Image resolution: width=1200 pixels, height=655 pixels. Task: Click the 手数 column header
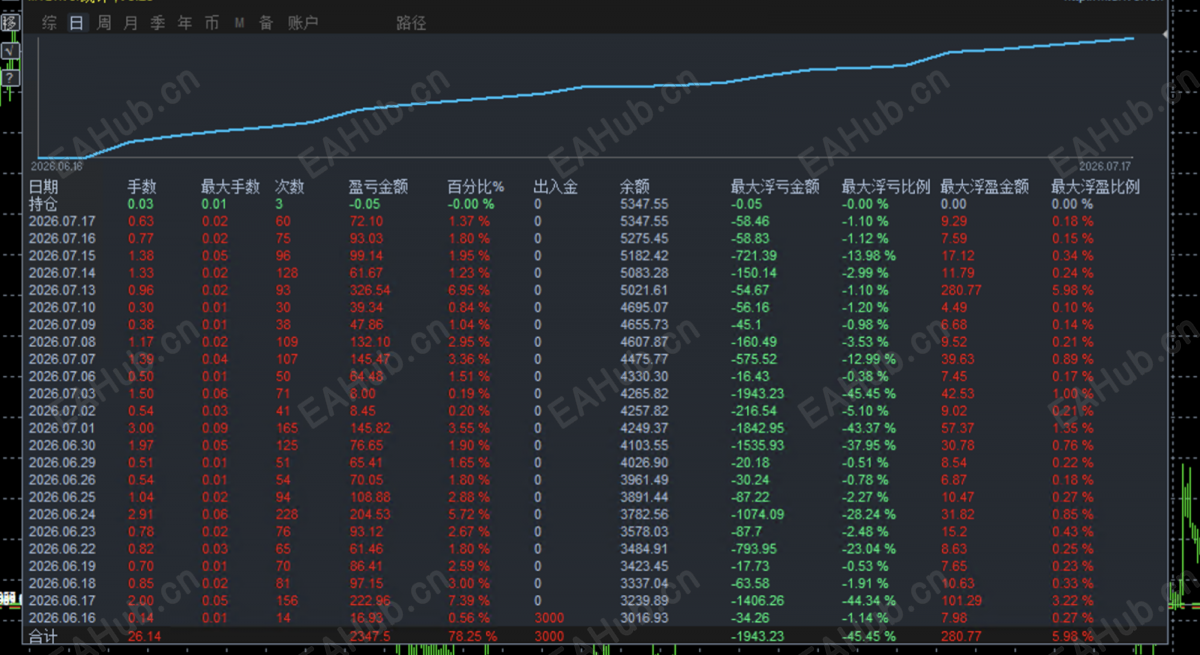click(x=142, y=186)
